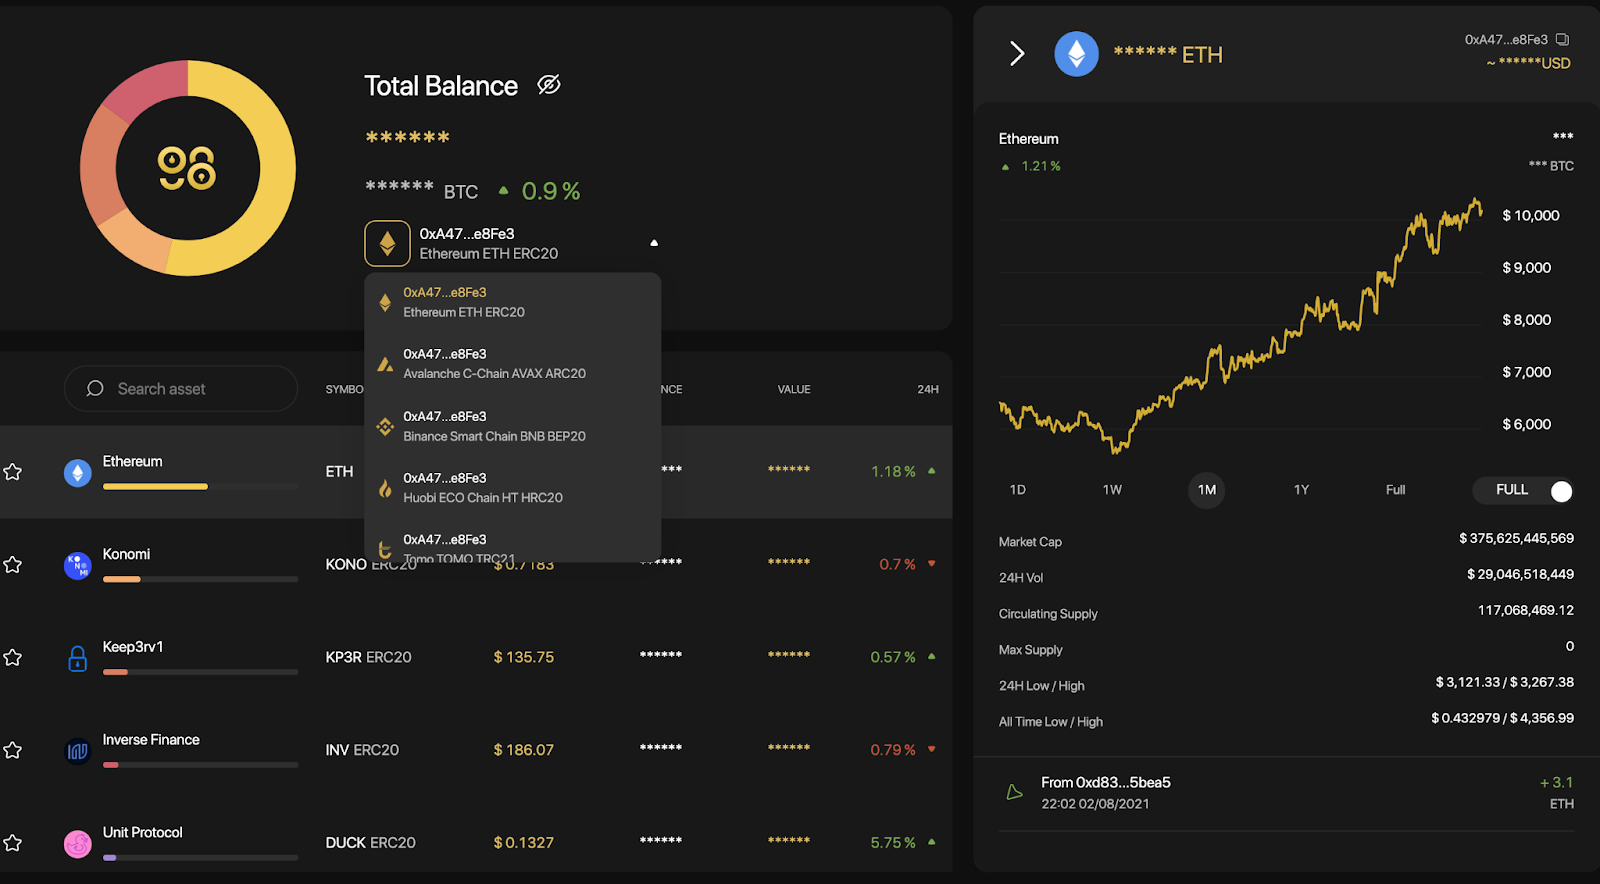Favorite Ethereum with its star icon

click(13, 471)
